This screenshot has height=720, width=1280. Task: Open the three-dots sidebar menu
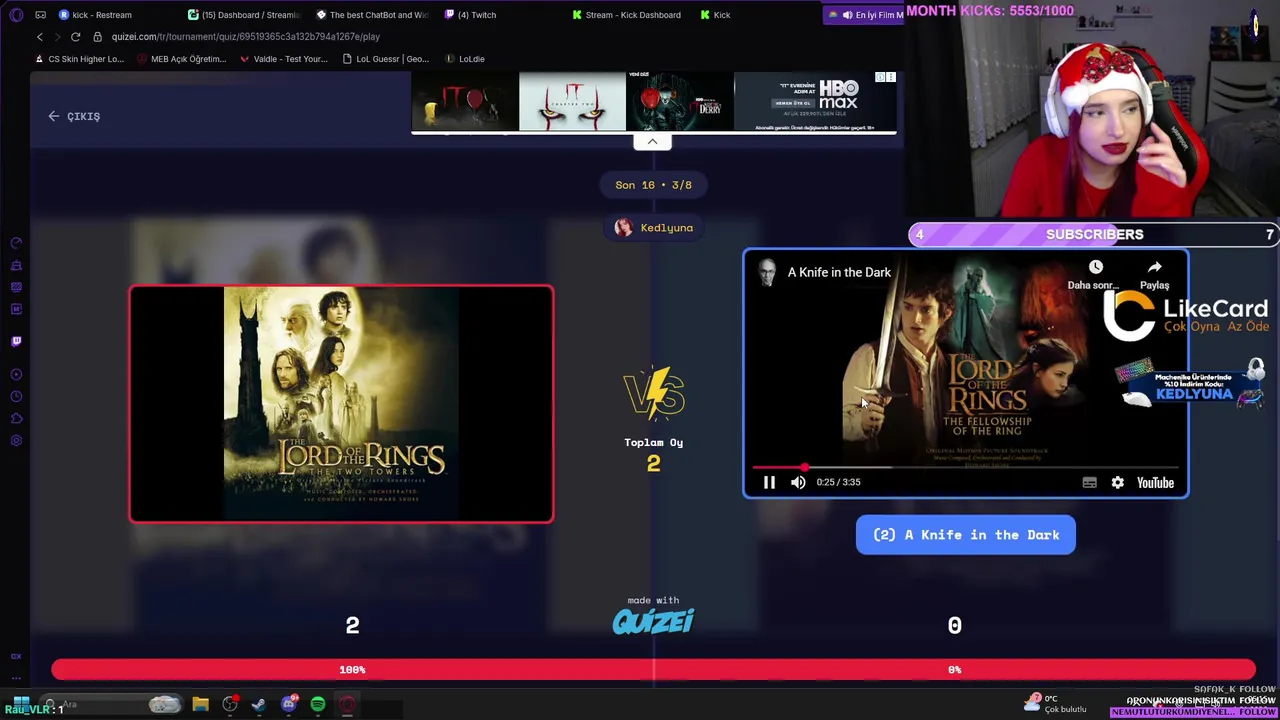tap(16, 678)
